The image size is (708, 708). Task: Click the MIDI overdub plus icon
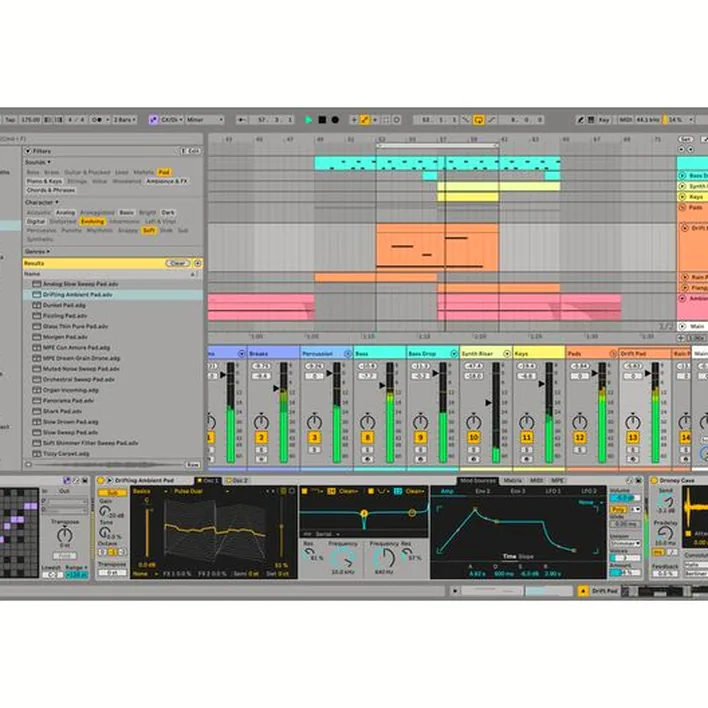point(354,120)
